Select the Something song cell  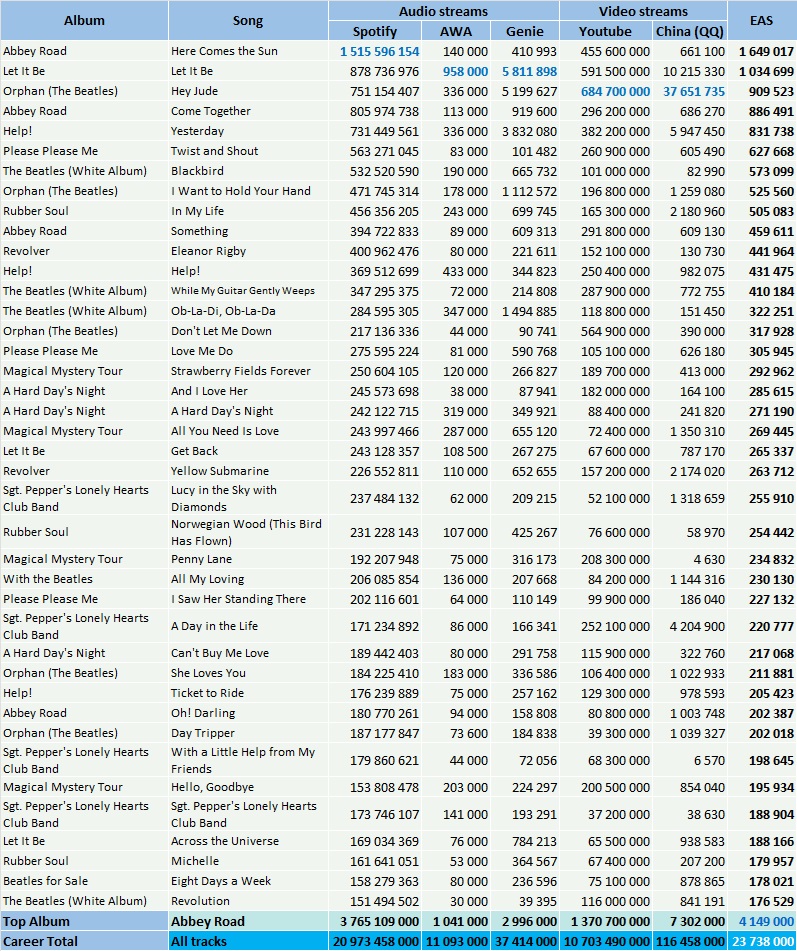pyautogui.click(x=248, y=231)
